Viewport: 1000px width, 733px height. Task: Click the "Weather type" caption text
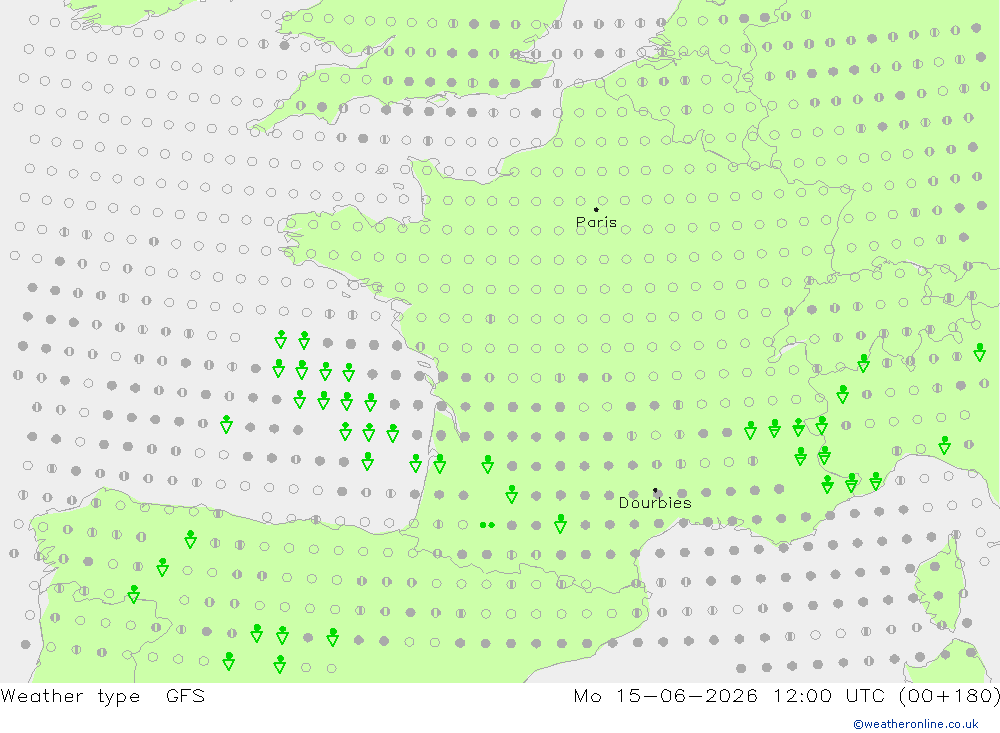click(70, 696)
